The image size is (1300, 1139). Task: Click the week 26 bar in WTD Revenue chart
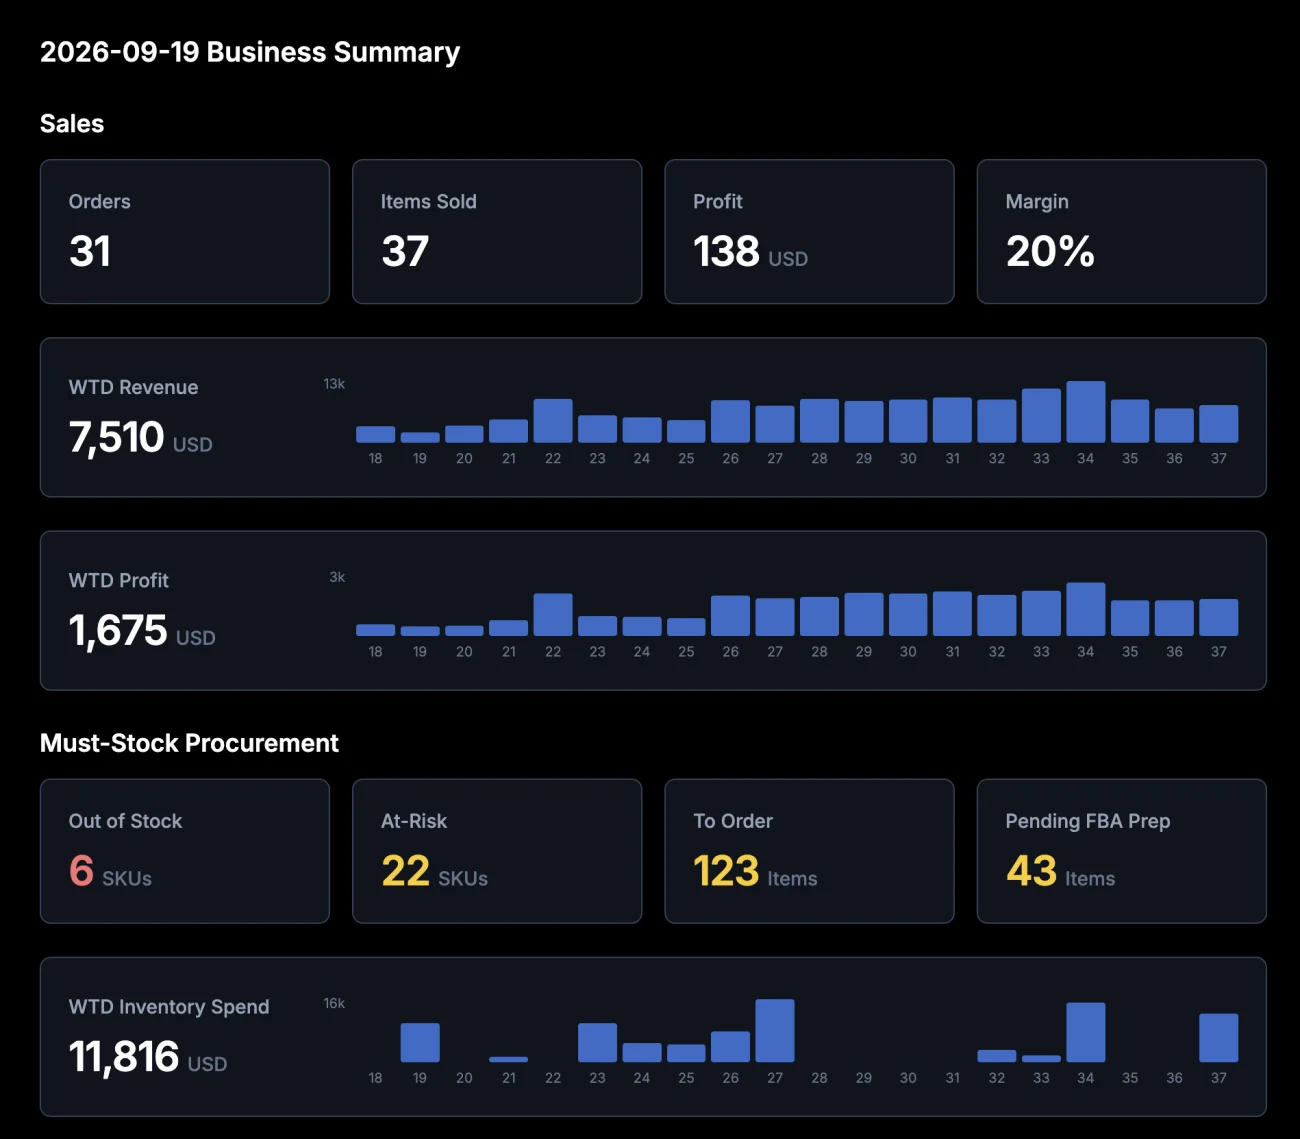point(730,421)
